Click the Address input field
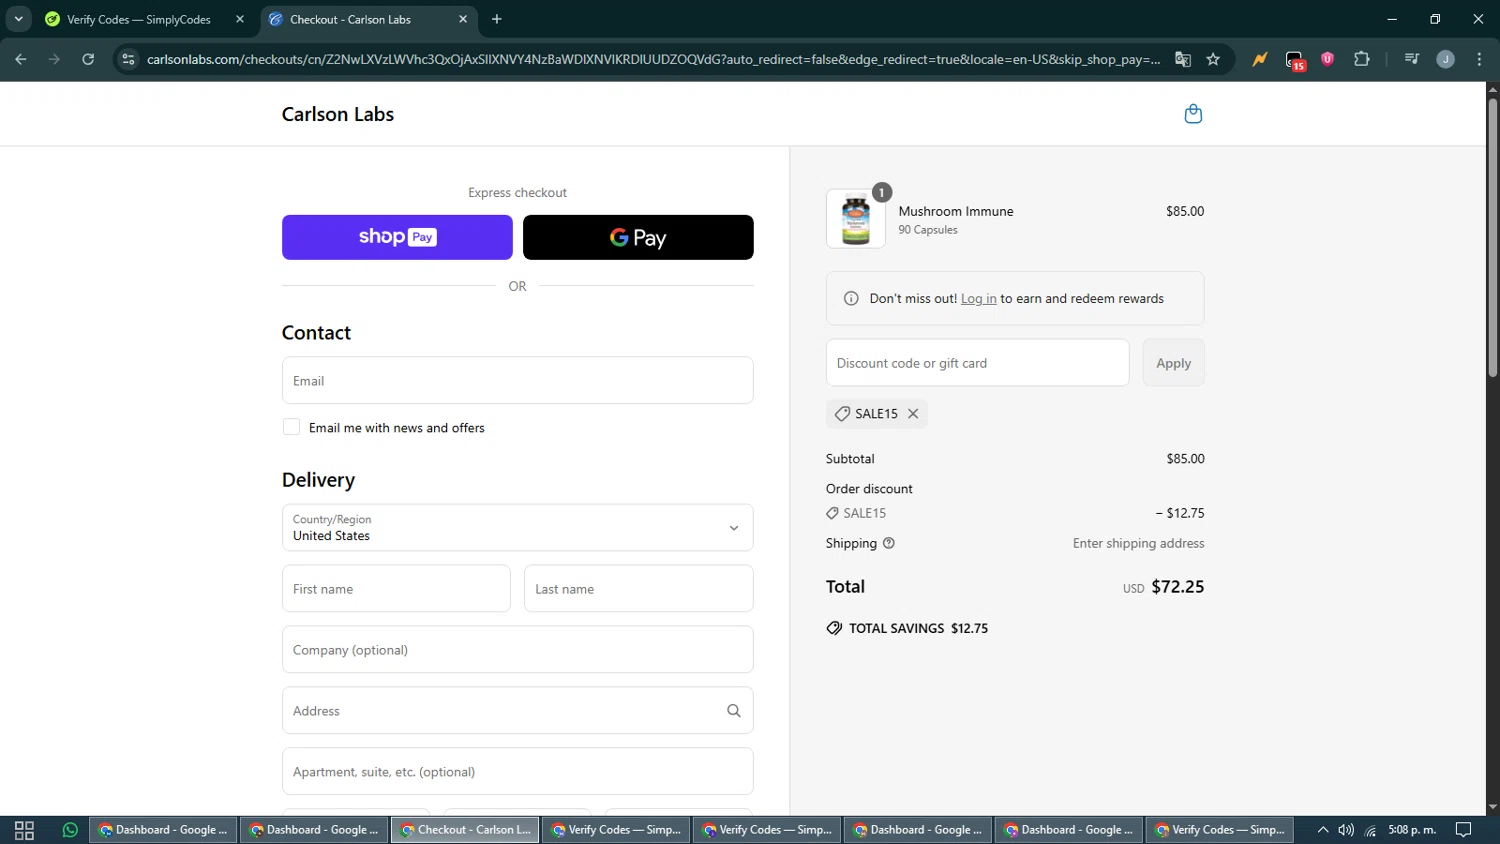 pyautogui.click(x=517, y=711)
